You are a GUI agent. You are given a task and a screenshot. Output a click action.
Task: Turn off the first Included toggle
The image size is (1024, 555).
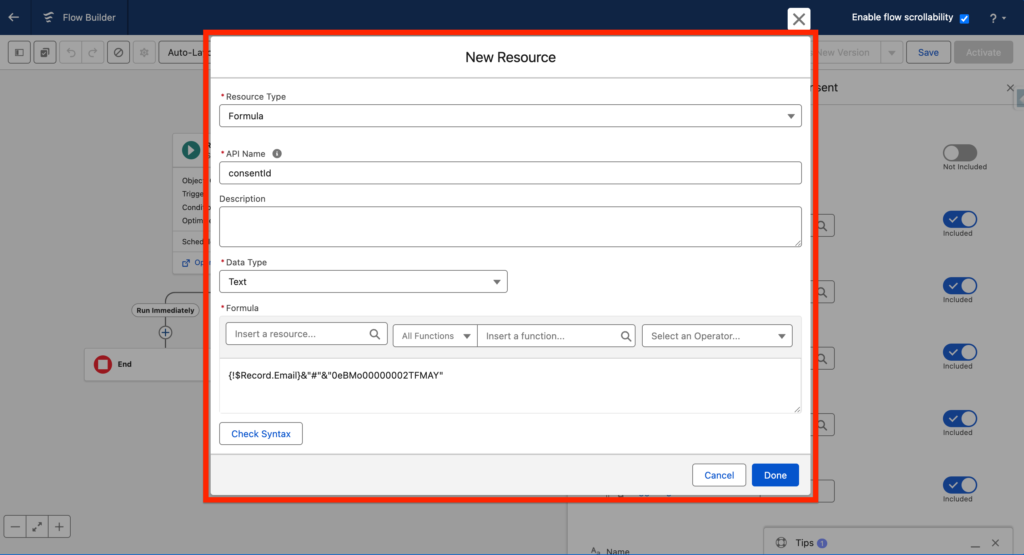(x=959, y=219)
